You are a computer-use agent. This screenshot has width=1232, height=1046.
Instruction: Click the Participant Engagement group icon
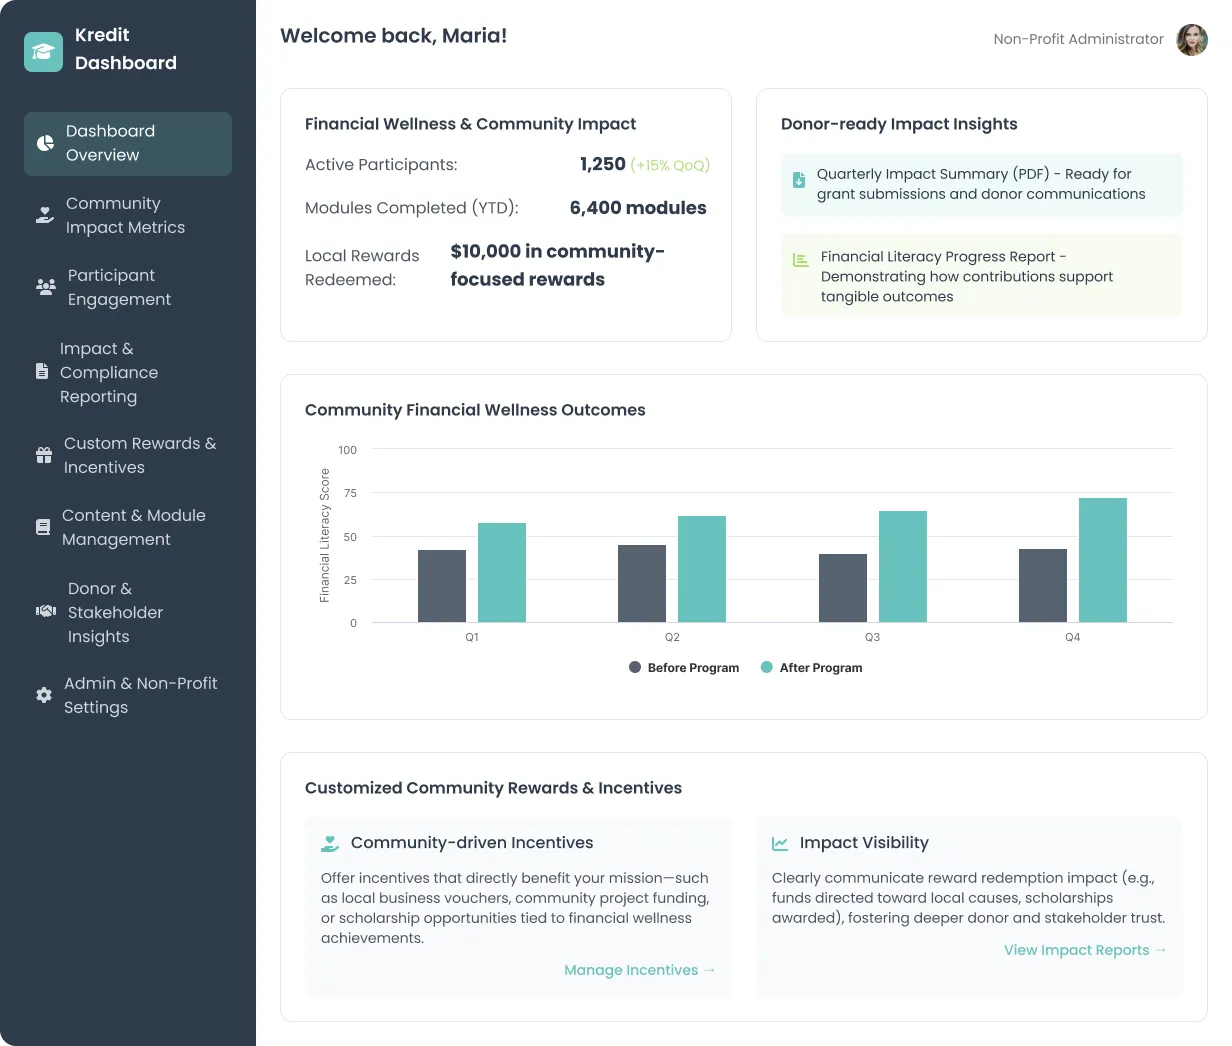pos(45,286)
